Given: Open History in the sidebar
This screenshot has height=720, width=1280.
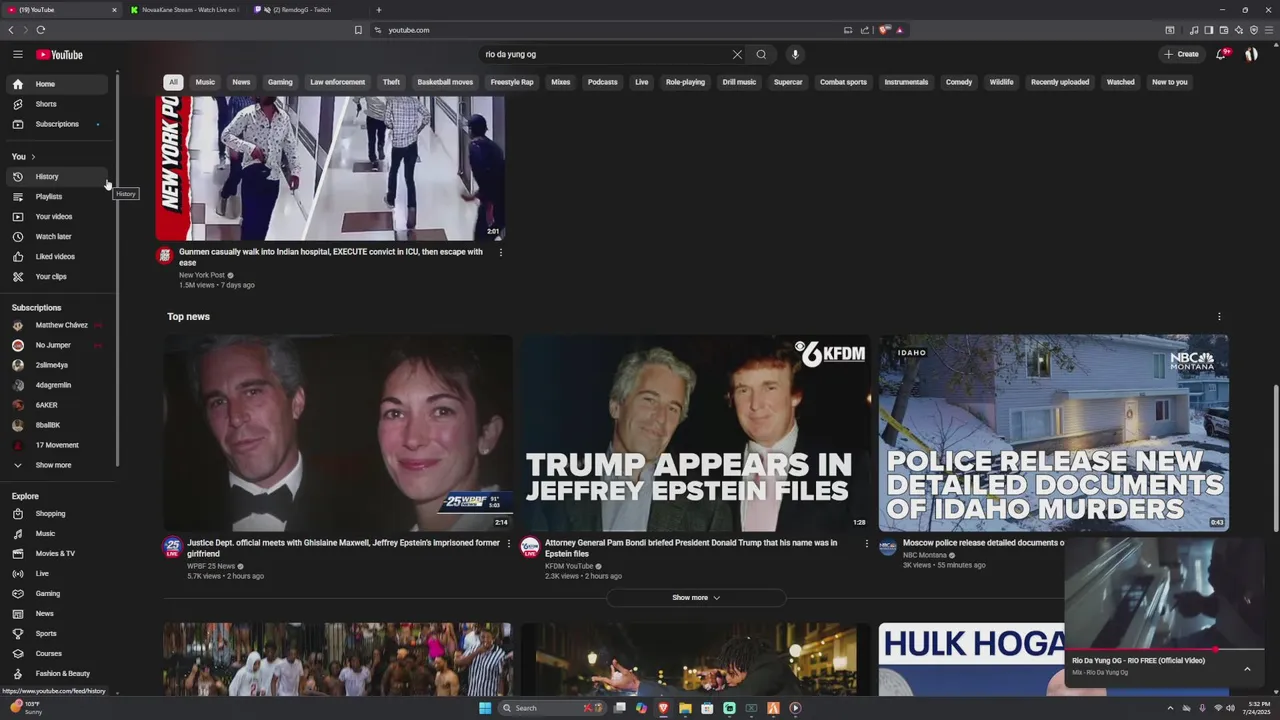Looking at the screenshot, I should coord(57,177).
